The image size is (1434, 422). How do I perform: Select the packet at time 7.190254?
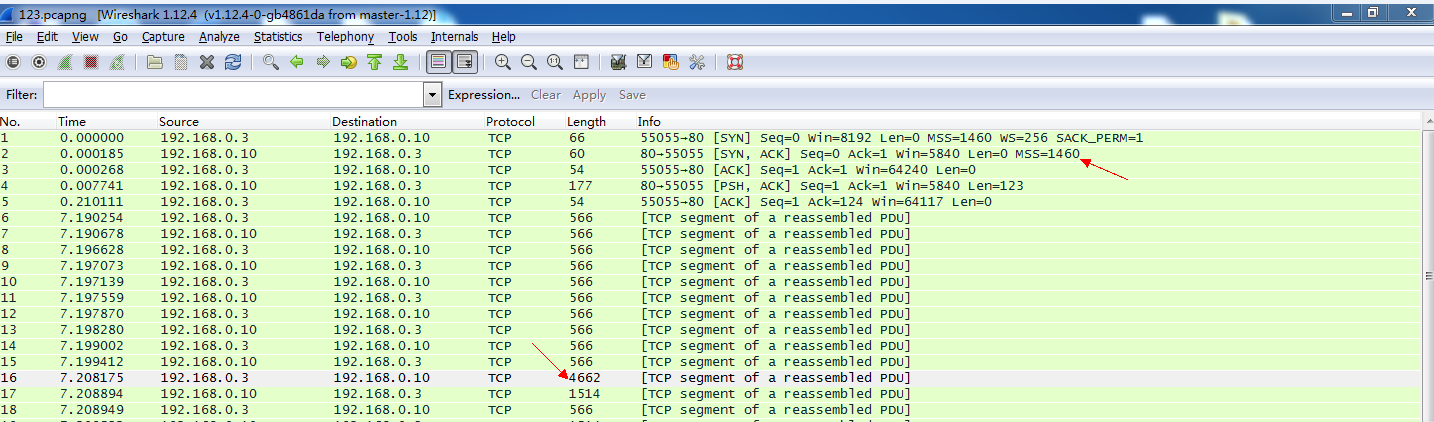click(710, 218)
